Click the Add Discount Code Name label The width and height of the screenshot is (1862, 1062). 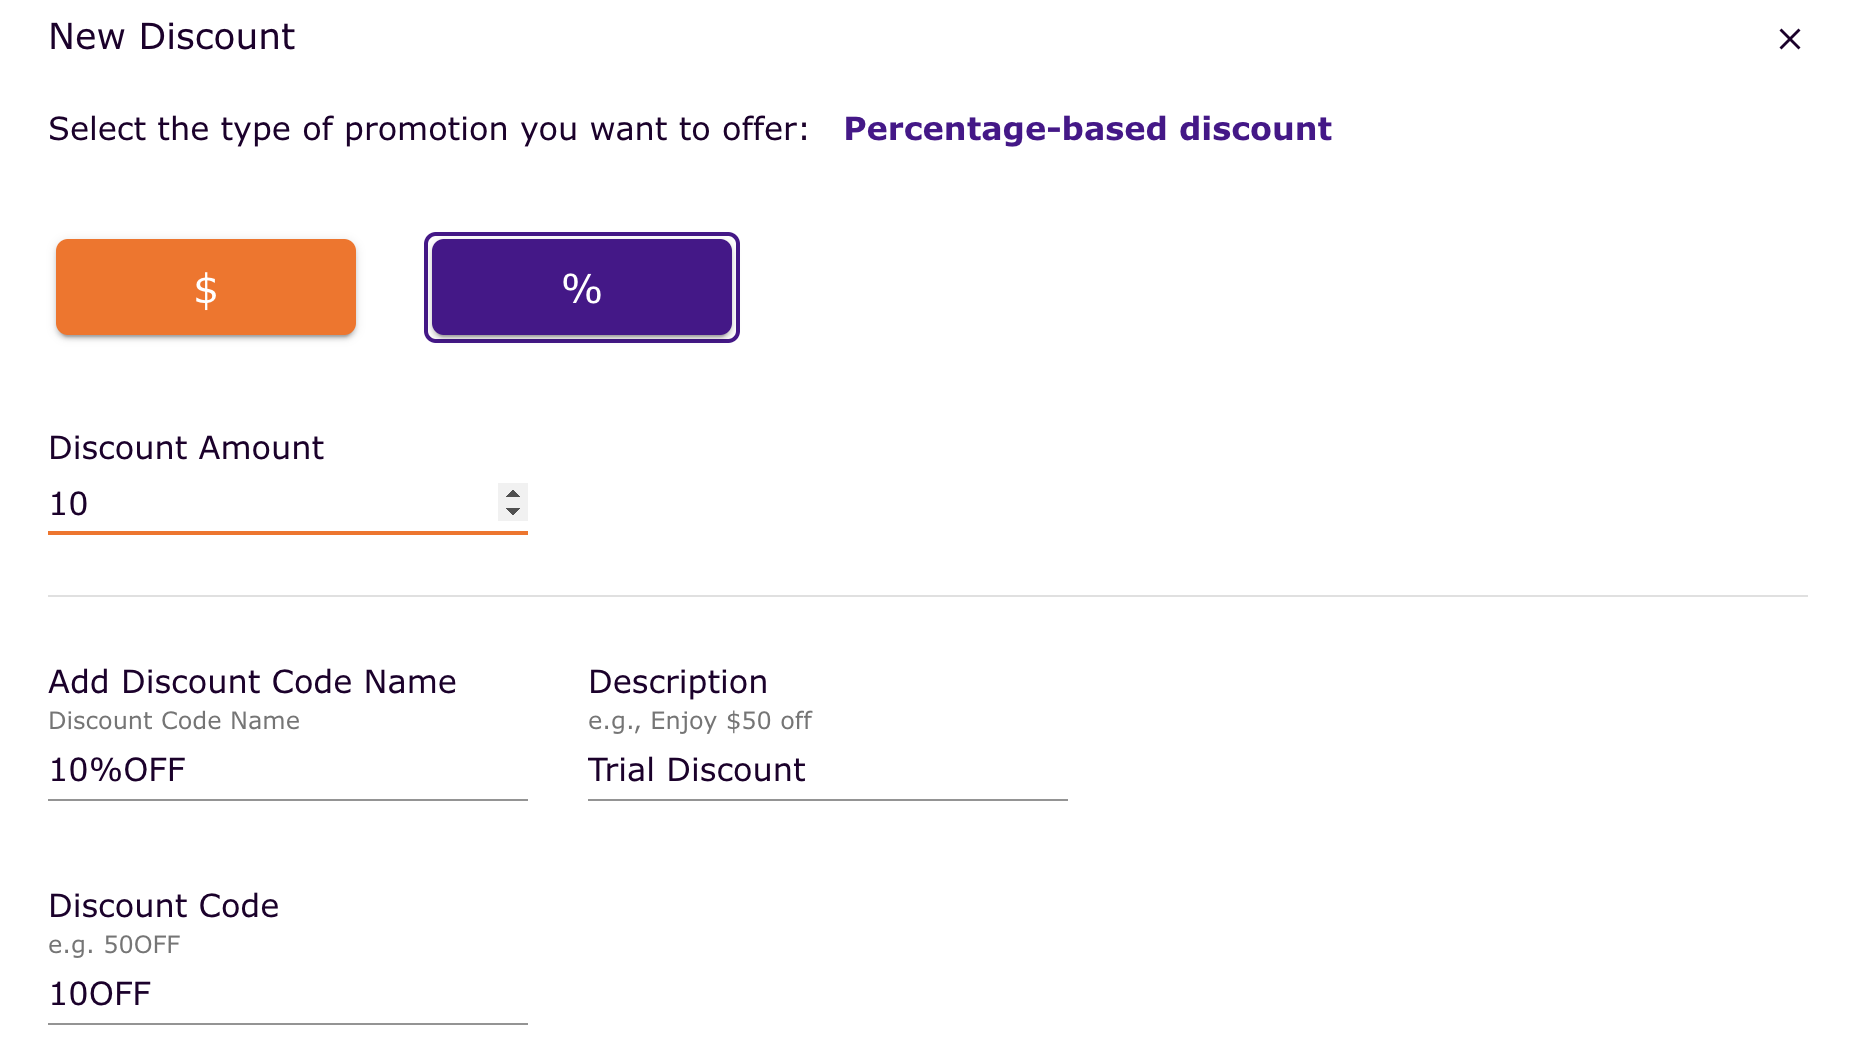pos(252,682)
